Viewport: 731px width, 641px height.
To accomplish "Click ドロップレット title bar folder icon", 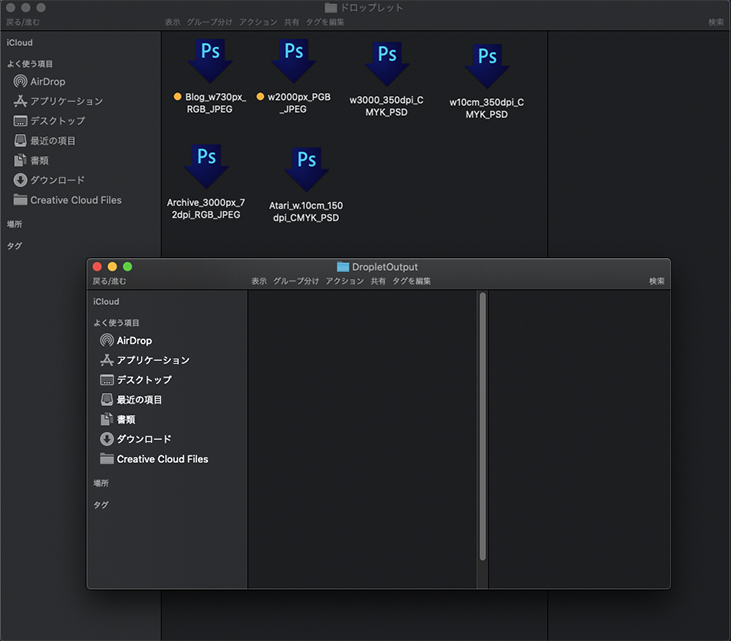I will [x=331, y=7].
